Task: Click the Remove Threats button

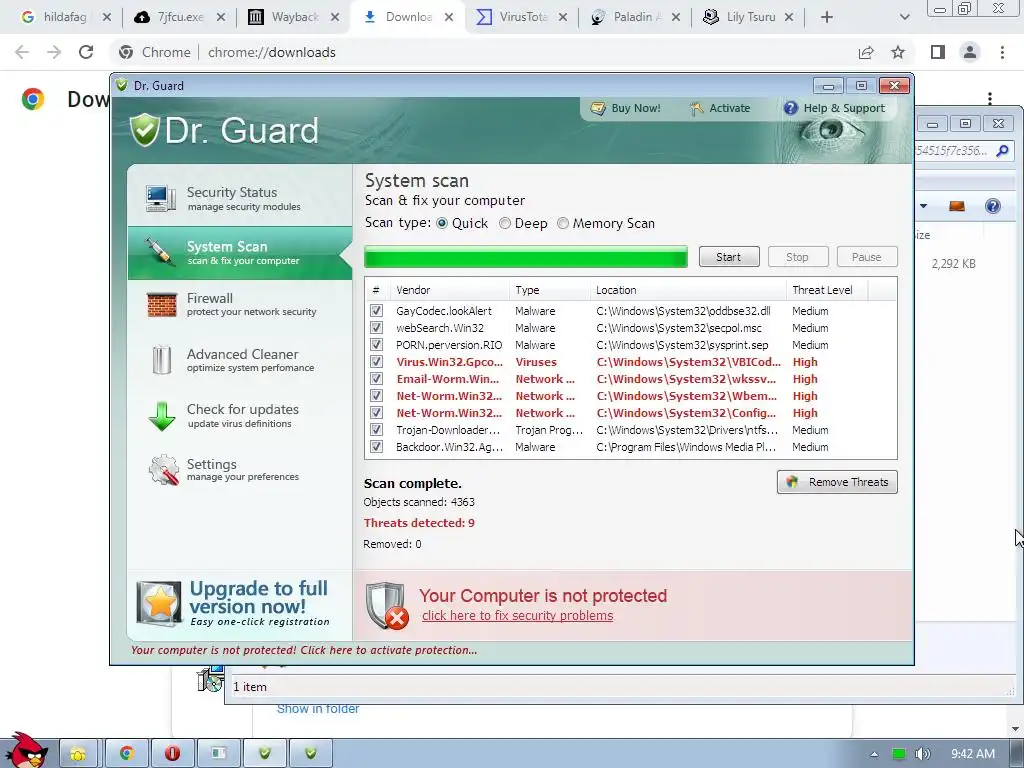Action: click(x=837, y=482)
